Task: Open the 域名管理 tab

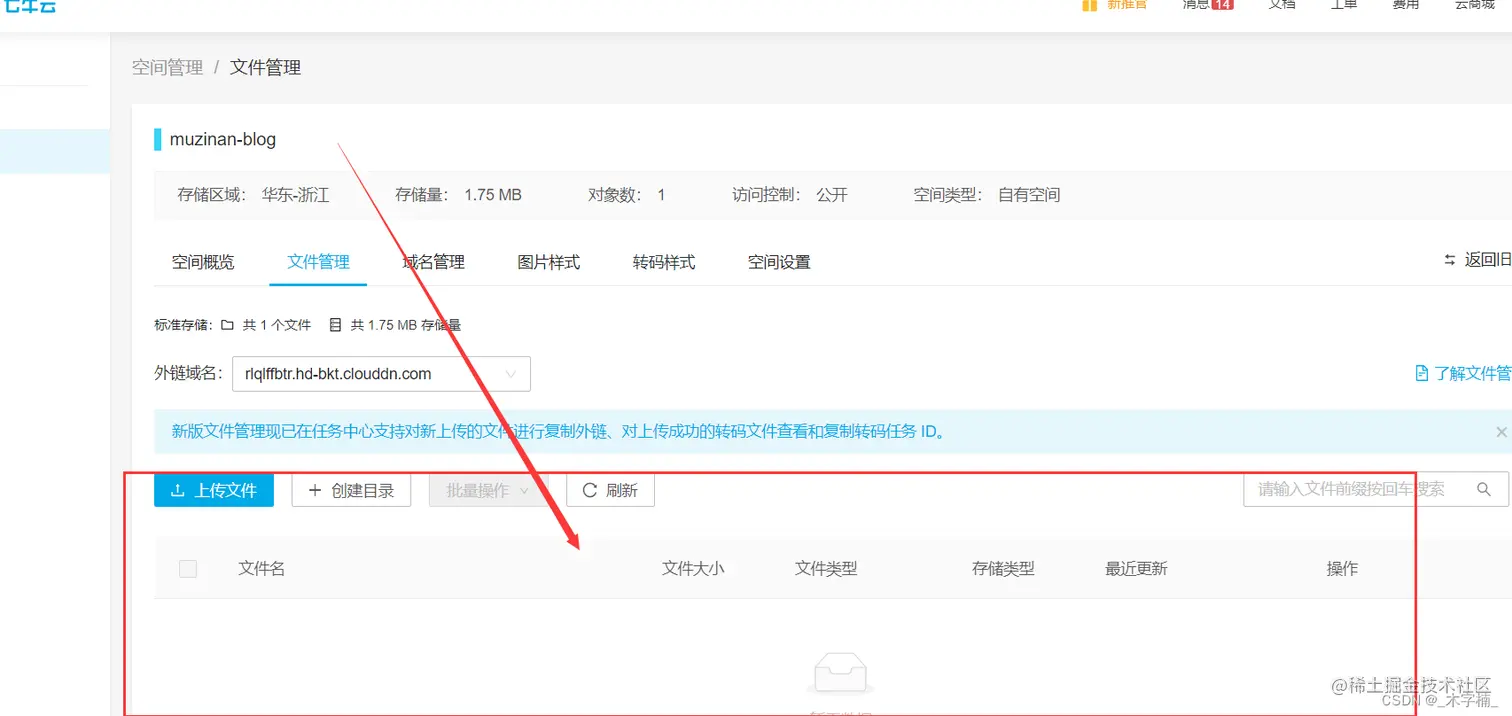Action: click(x=433, y=262)
